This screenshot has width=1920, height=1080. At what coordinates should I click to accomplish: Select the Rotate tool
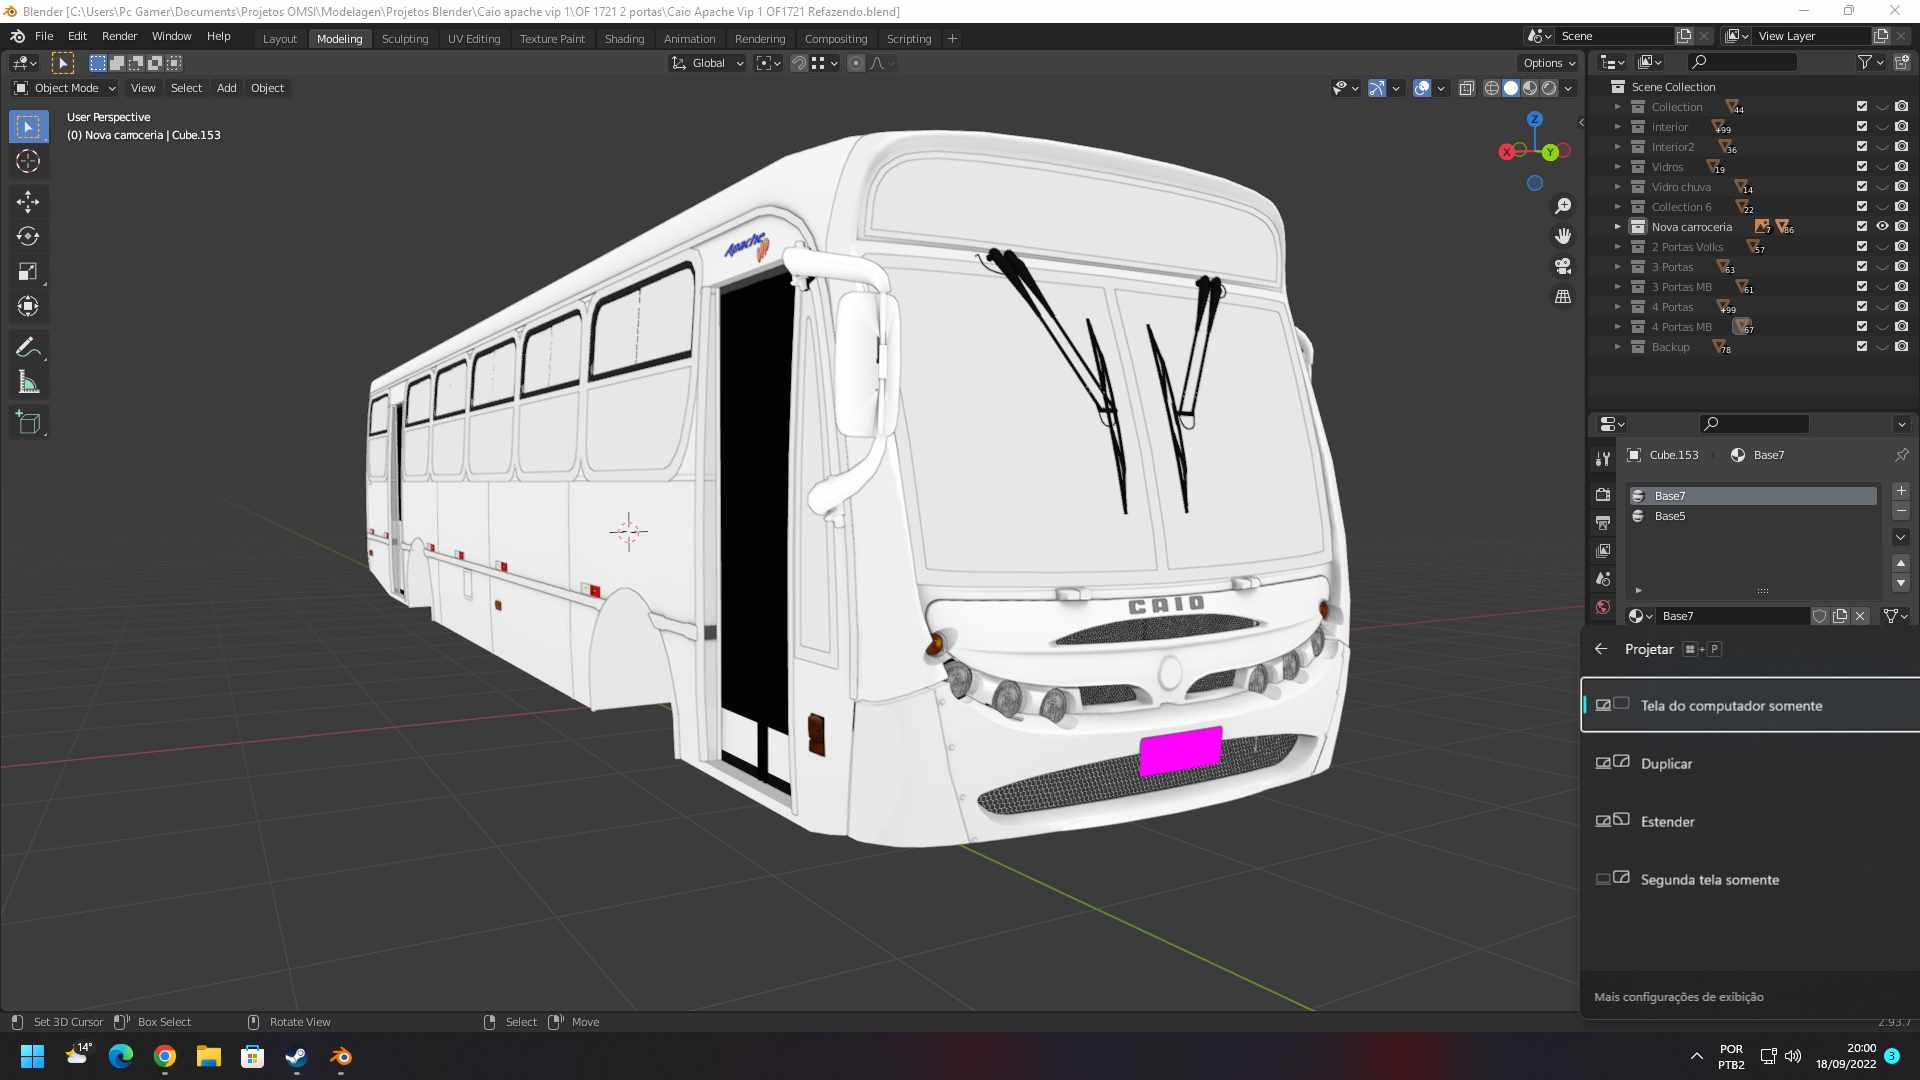28,237
